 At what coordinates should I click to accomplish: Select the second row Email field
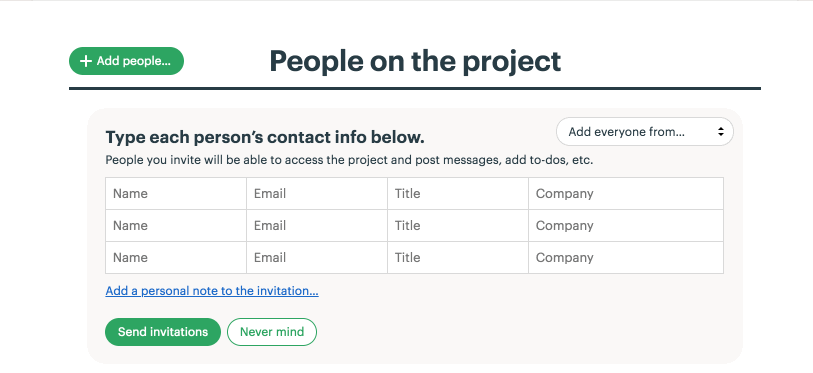click(x=317, y=226)
